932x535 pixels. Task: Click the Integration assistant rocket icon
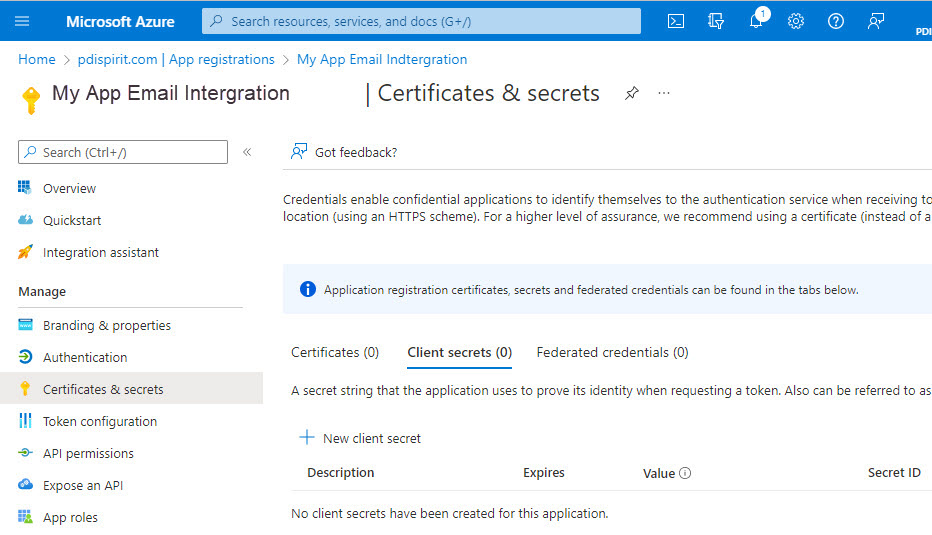pyautogui.click(x=25, y=252)
